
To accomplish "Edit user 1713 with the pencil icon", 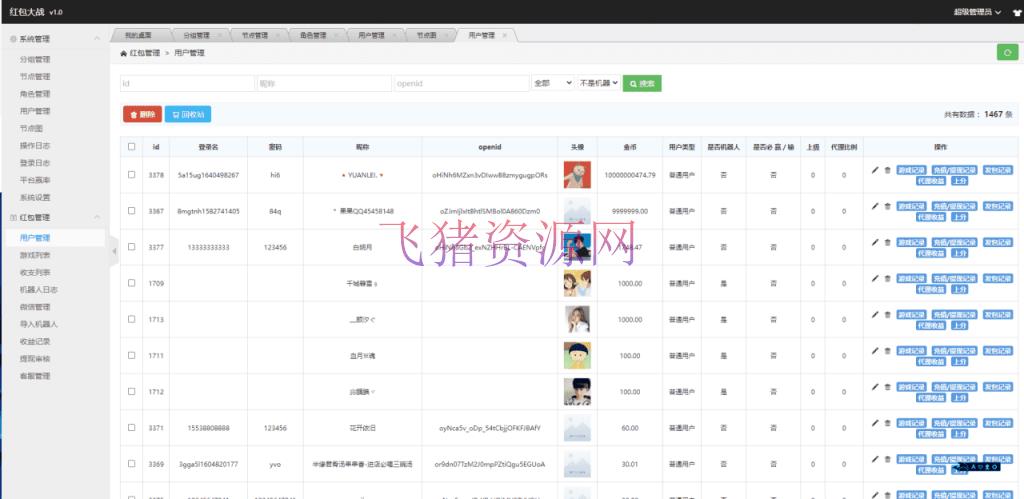I will (x=875, y=314).
